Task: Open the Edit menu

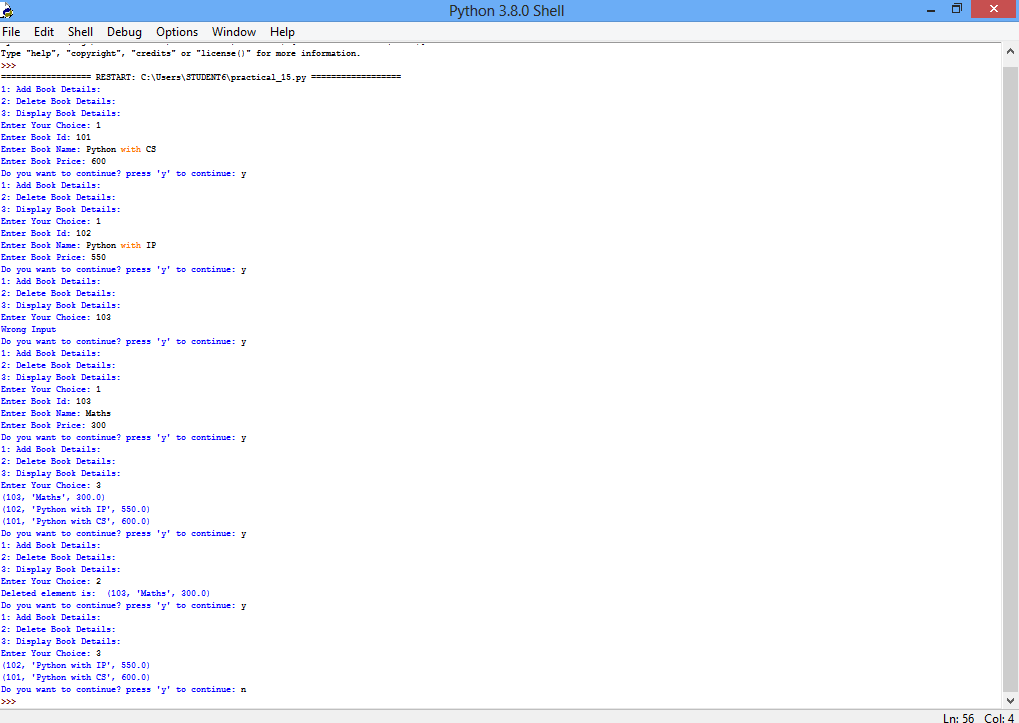Action: (x=44, y=31)
